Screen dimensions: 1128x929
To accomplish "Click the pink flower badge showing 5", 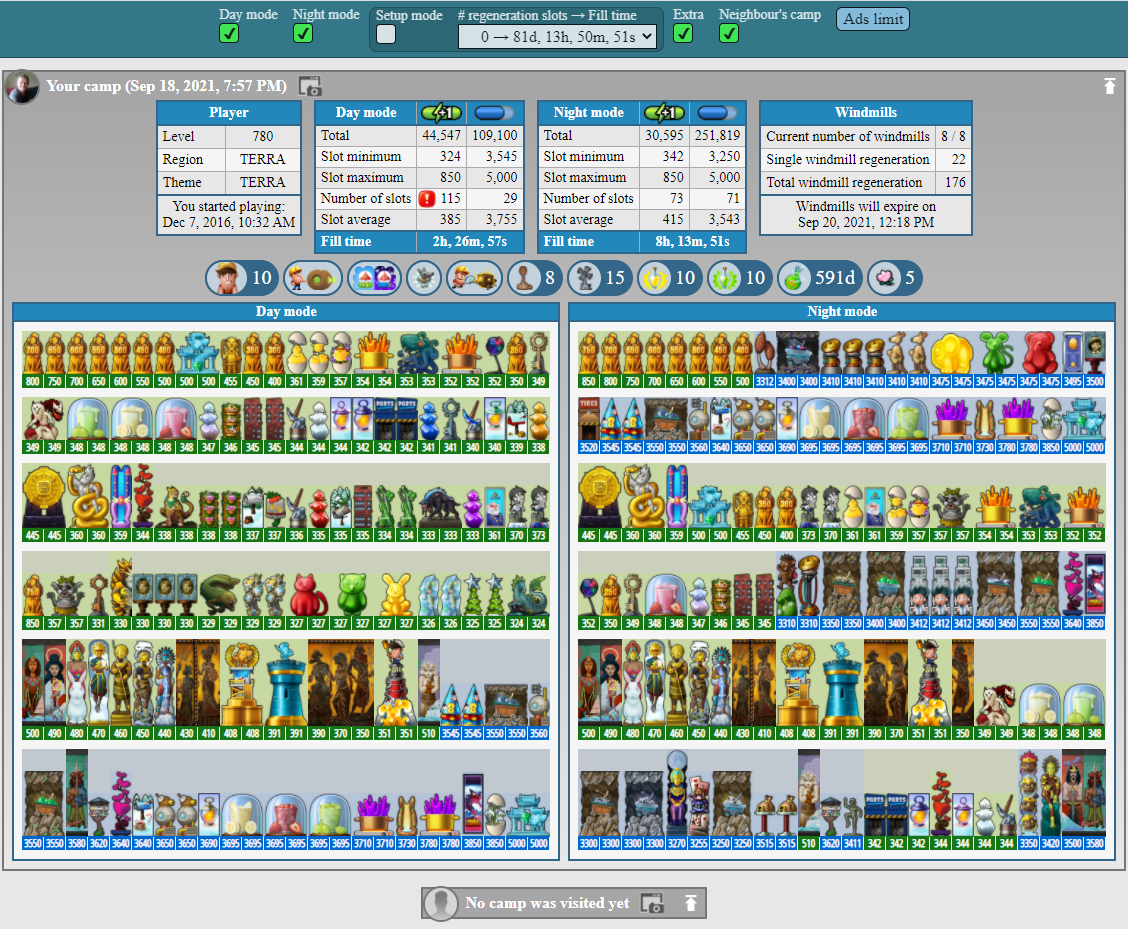I will pos(894,278).
